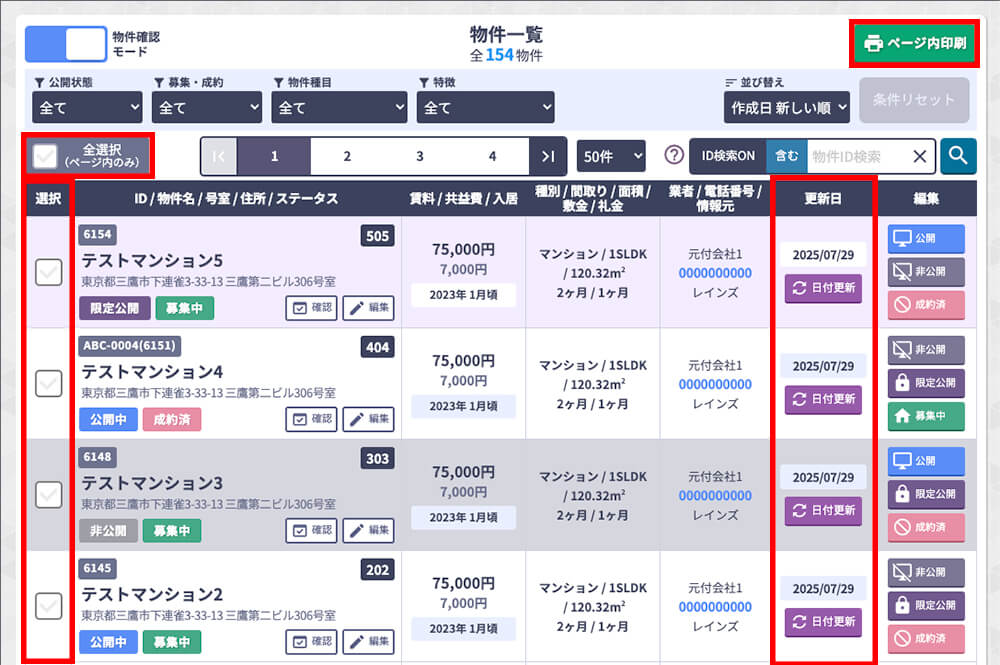
Task: Click the magnifying glass search icon
Action: 958,156
